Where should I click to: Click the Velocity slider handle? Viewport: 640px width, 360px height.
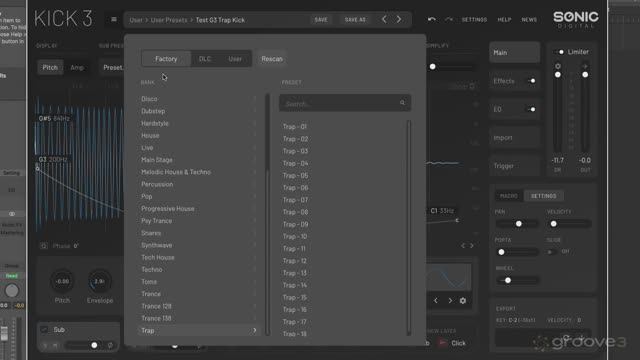pyautogui.click(x=553, y=224)
